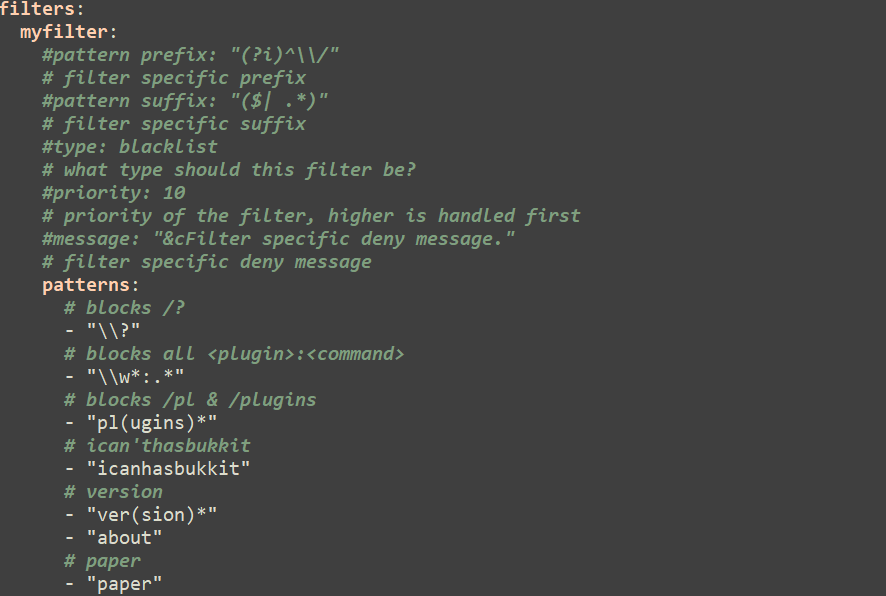Viewport: 886px width, 596px height.
Task: Click the "pl(ugins)*" pattern entry
Action: tap(151, 423)
